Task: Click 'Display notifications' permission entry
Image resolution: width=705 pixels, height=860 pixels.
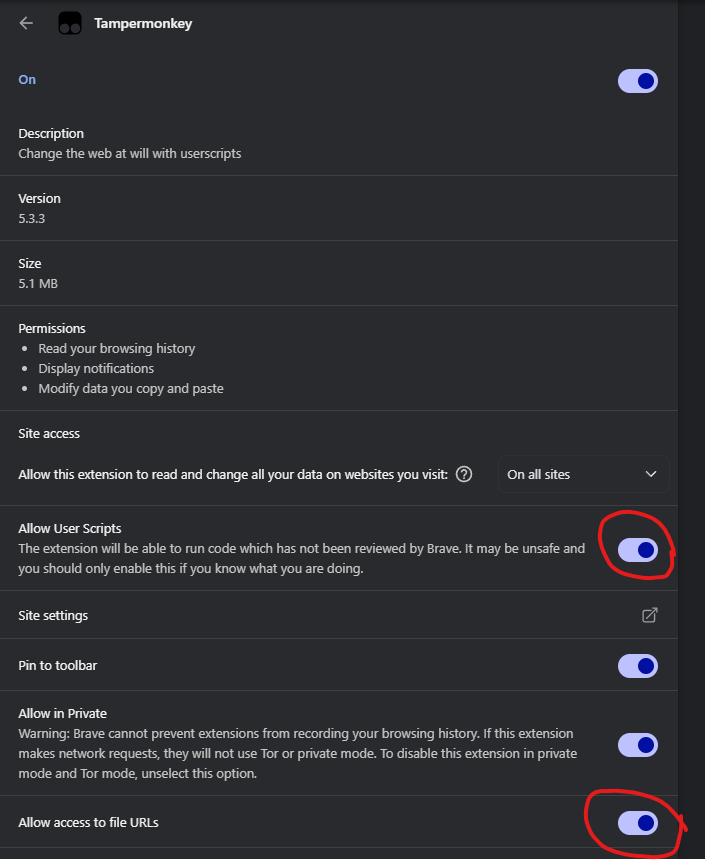Action: click(x=96, y=368)
